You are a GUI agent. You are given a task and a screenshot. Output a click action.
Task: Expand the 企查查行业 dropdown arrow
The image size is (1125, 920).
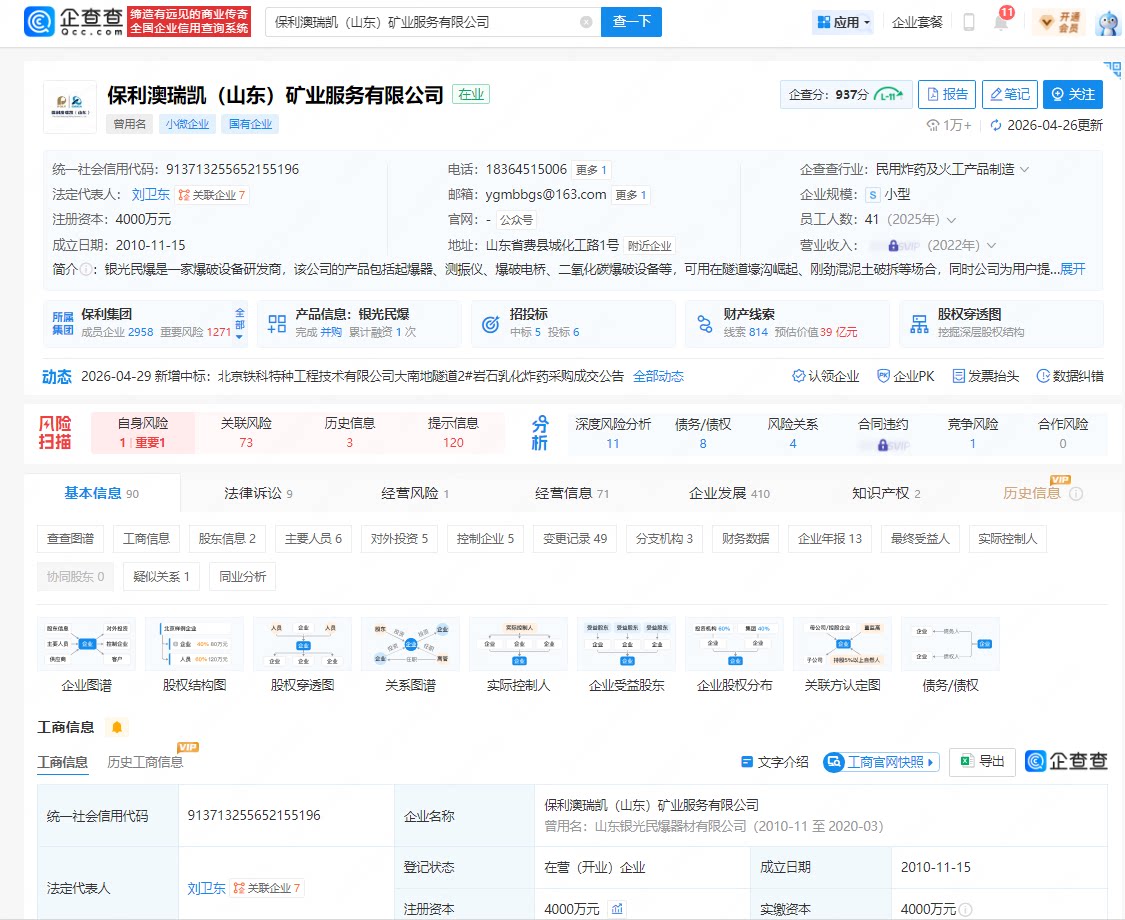1025,169
